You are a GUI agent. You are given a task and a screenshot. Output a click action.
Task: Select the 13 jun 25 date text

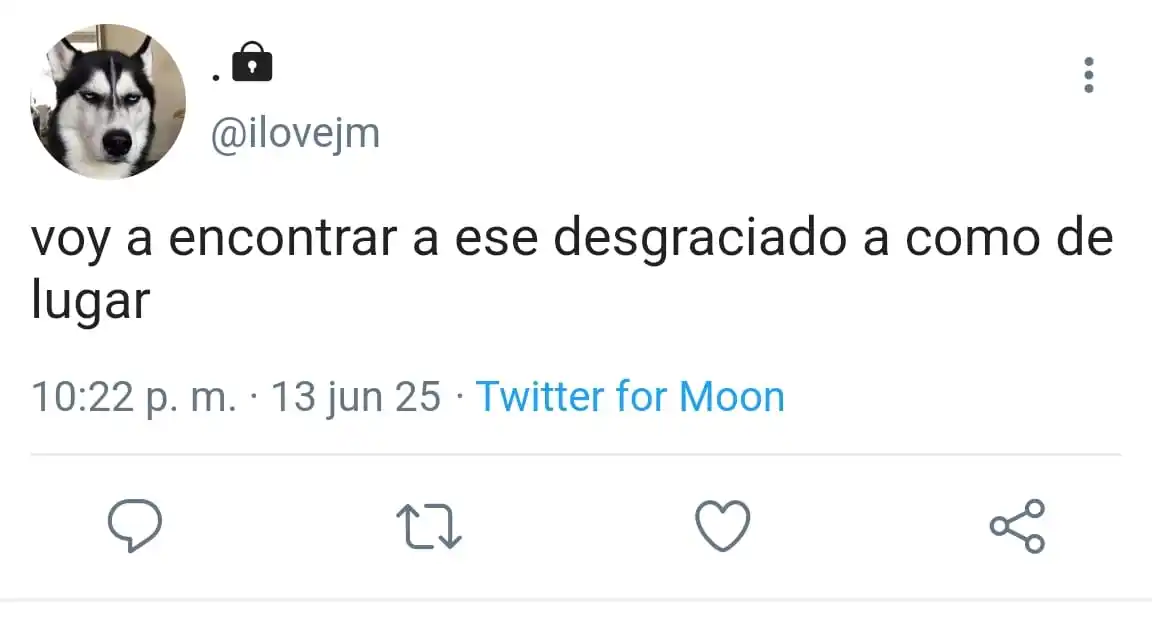[356, 398]
